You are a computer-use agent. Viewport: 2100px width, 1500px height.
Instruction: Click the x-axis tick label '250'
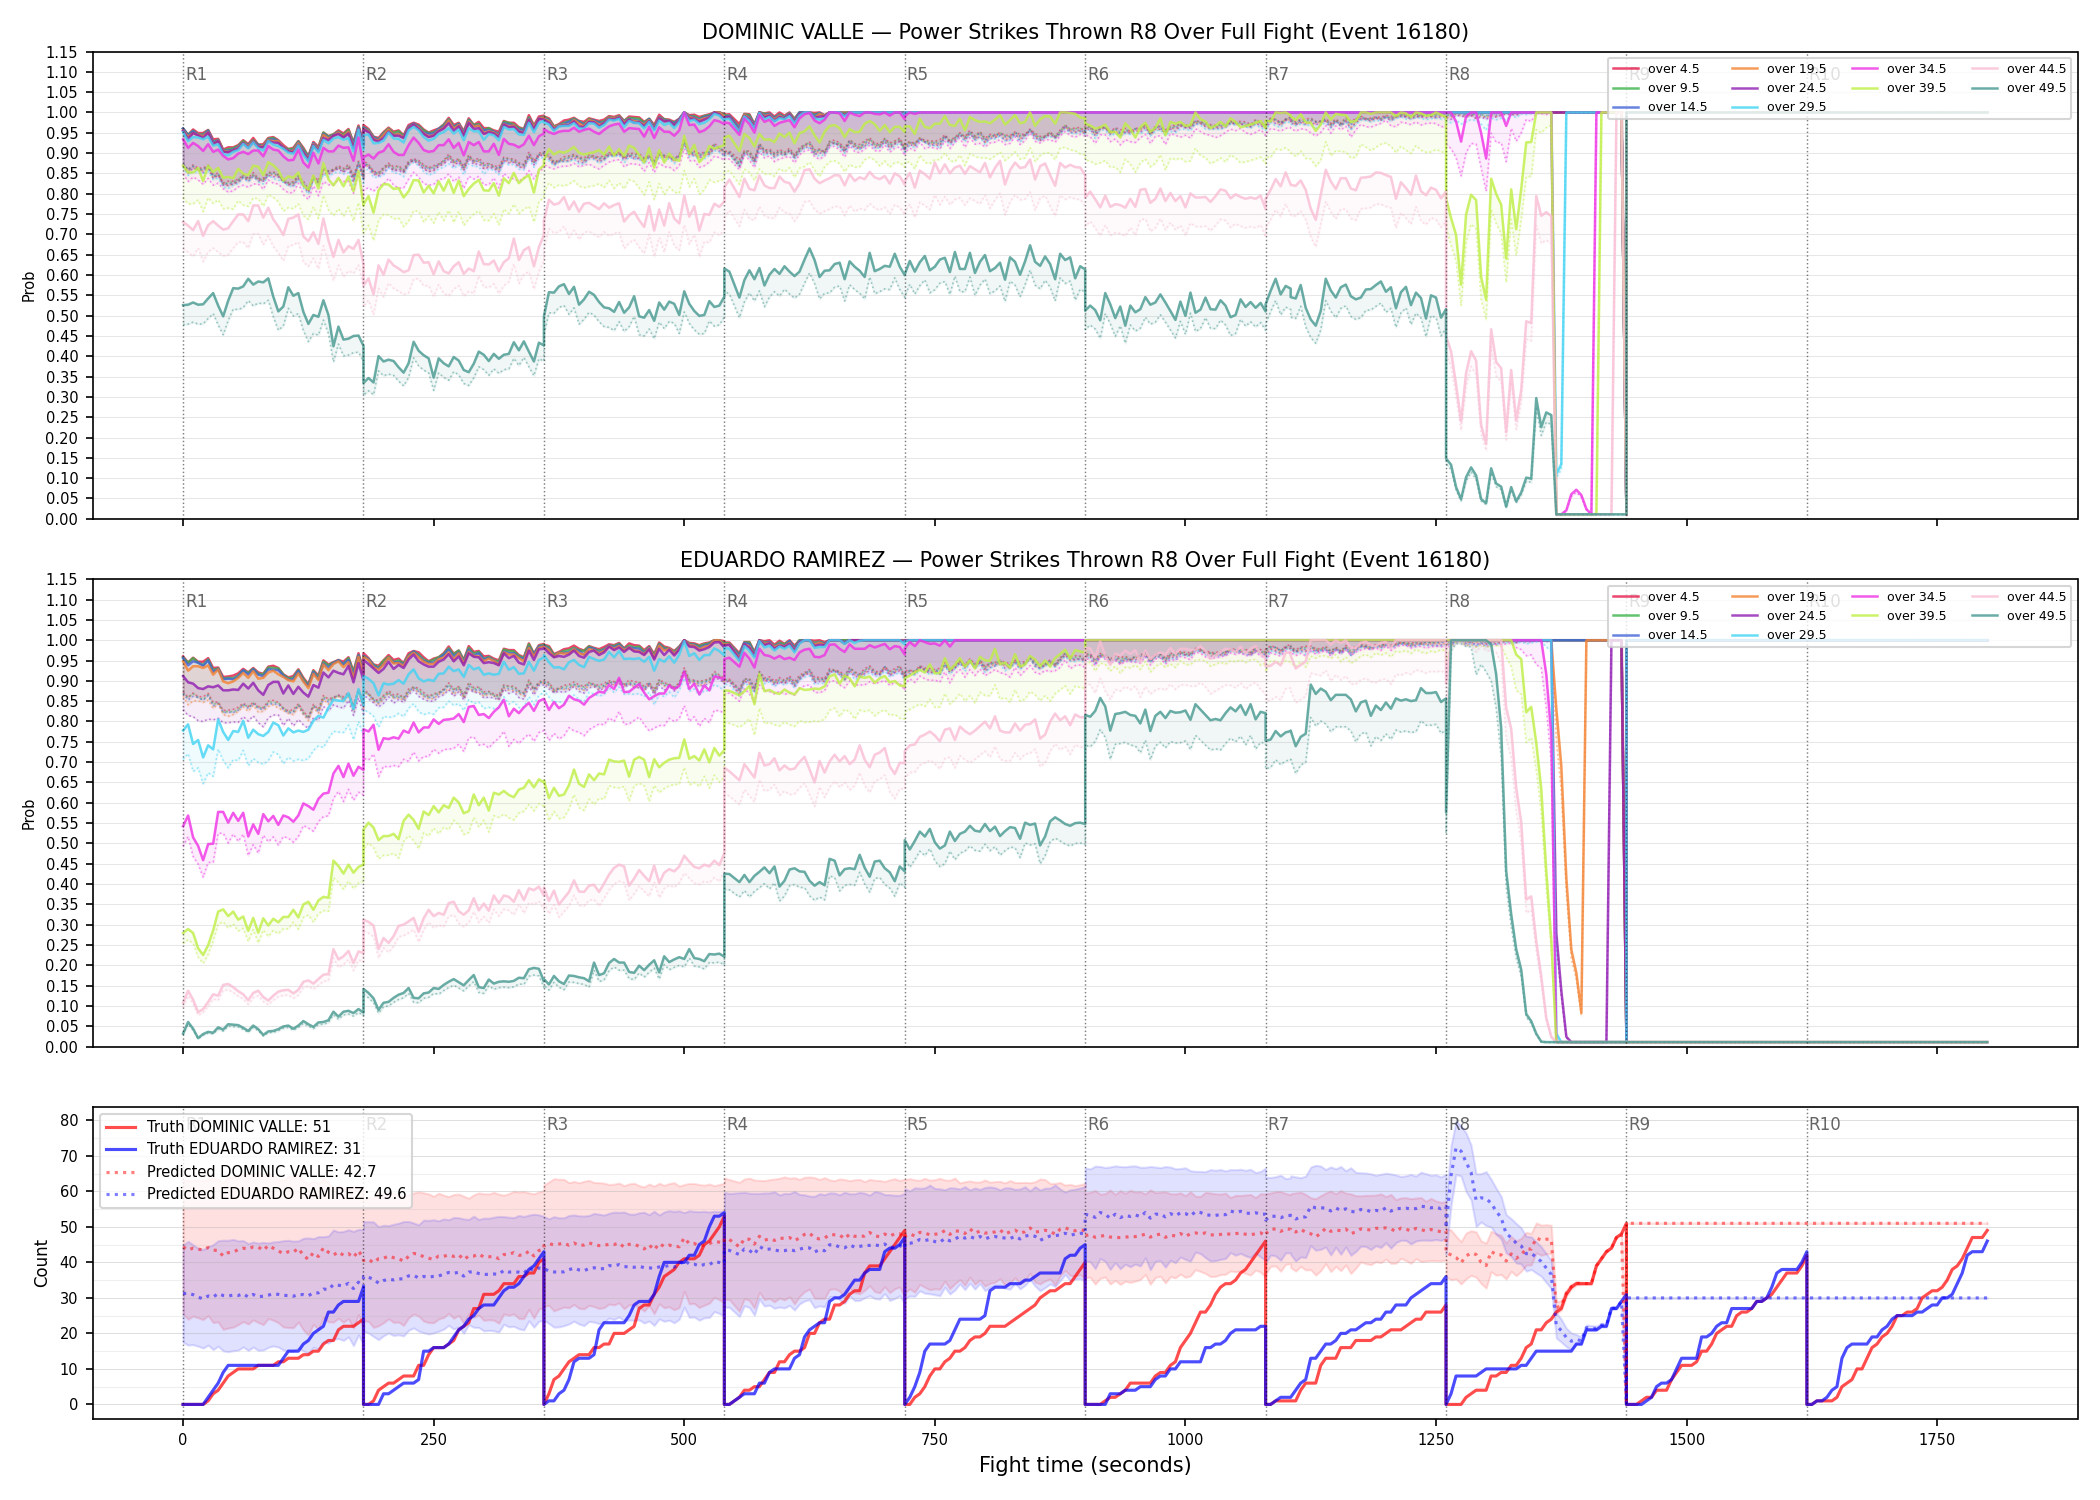(x=433, y=1440)
